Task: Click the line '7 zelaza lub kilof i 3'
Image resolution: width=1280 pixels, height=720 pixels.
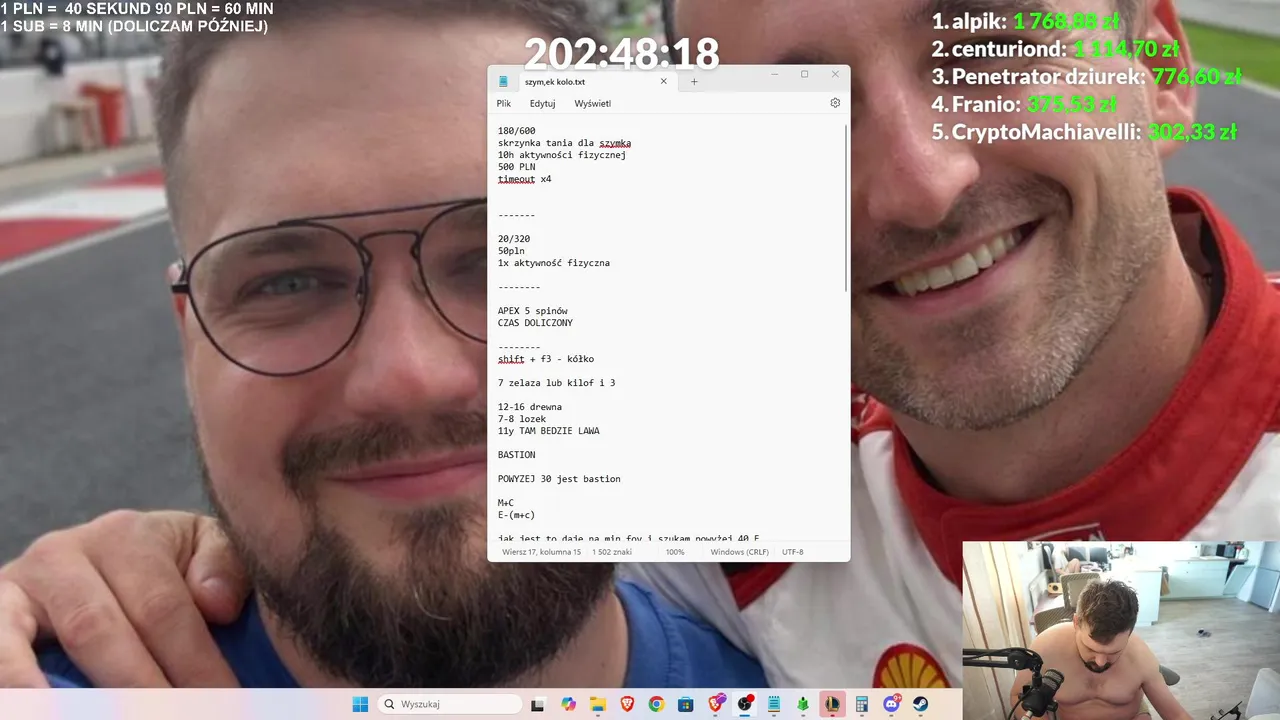Action: click(x=556, y=383)
